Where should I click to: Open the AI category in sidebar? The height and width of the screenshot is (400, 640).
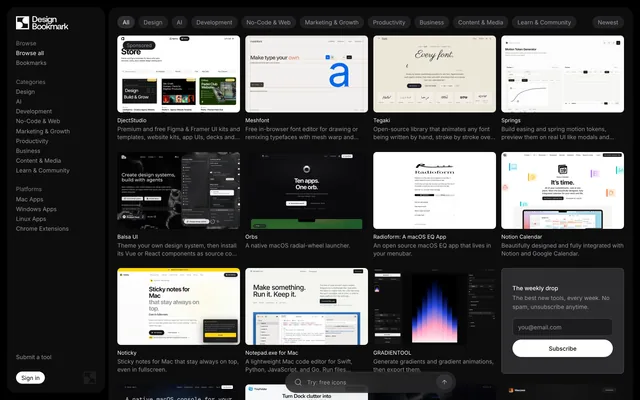tap(19, 102)
